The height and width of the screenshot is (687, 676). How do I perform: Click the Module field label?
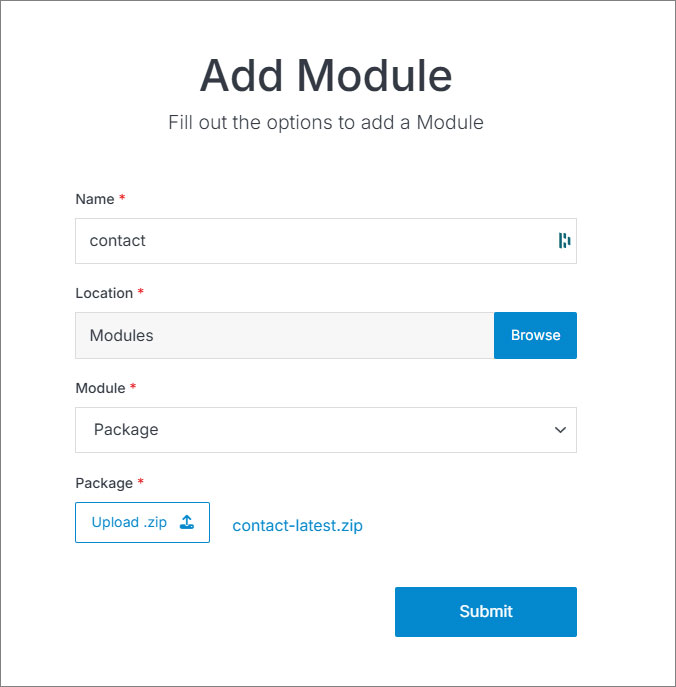100,388
